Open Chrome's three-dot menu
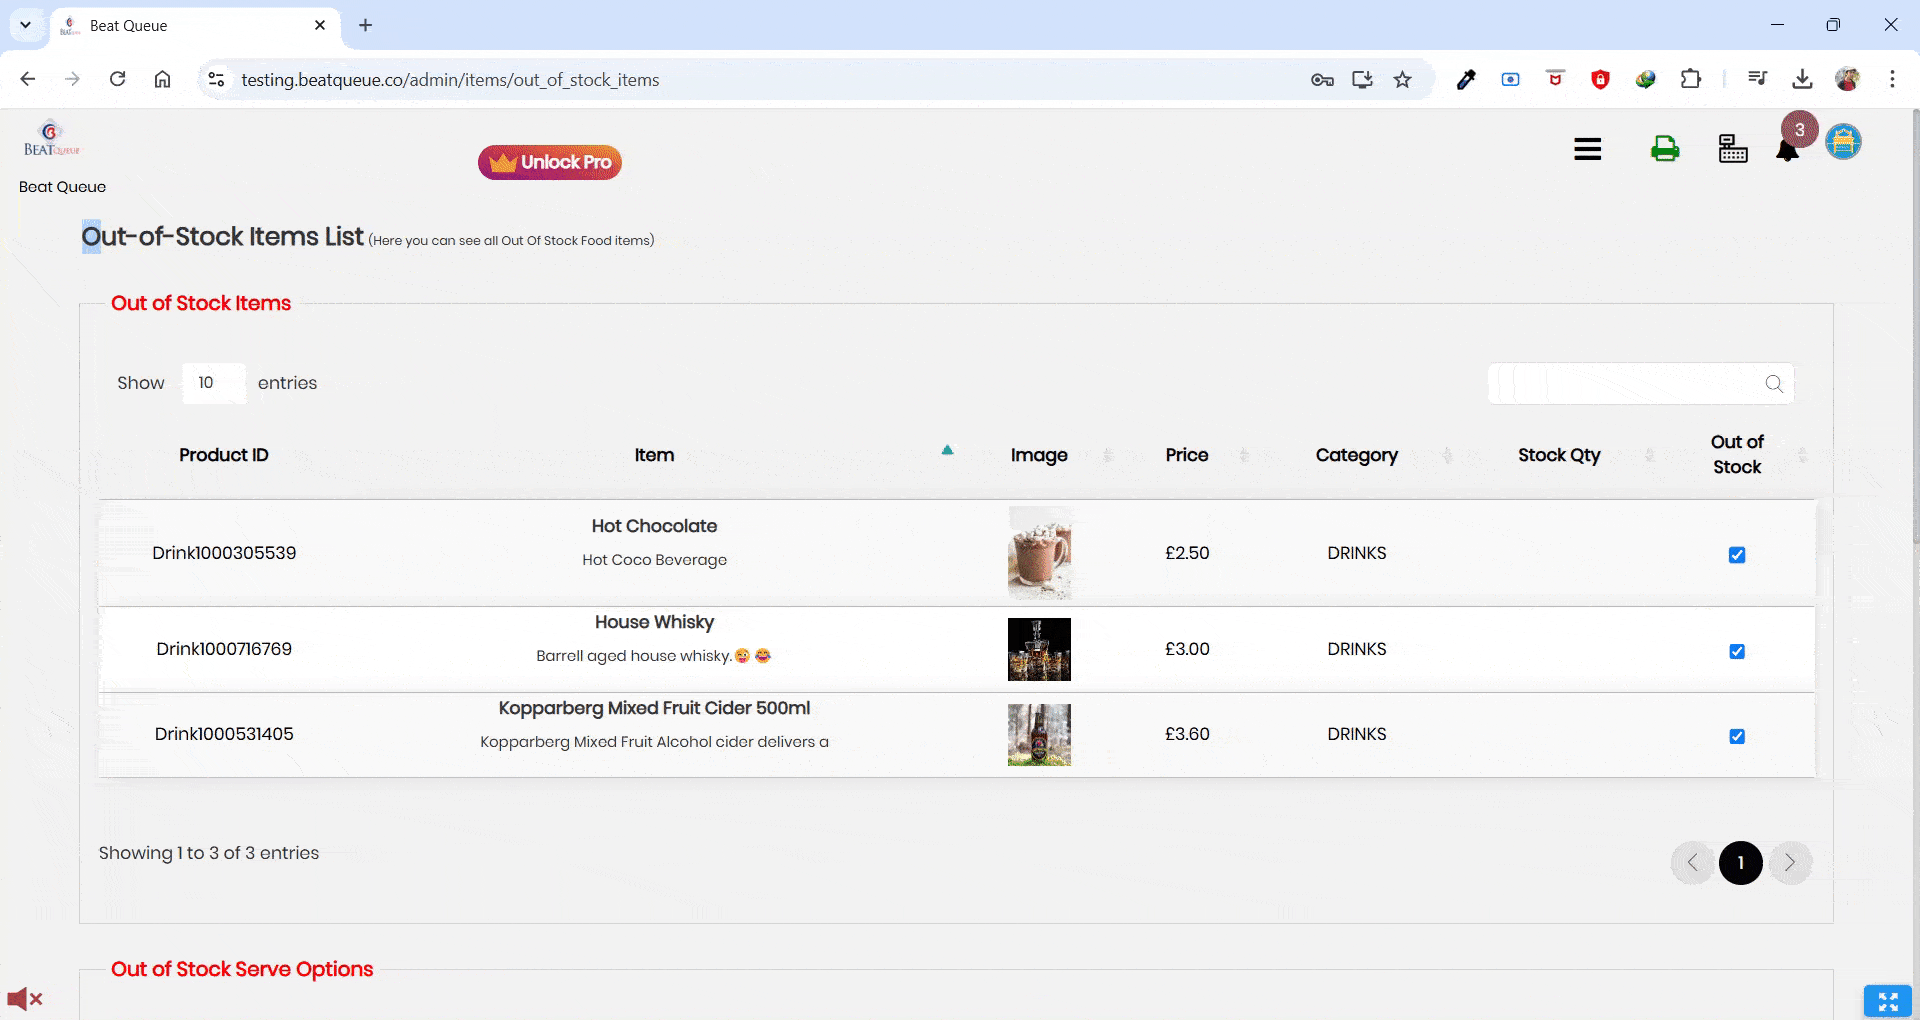The height and width of the screenshot is (1020, 1920). 1892,79
